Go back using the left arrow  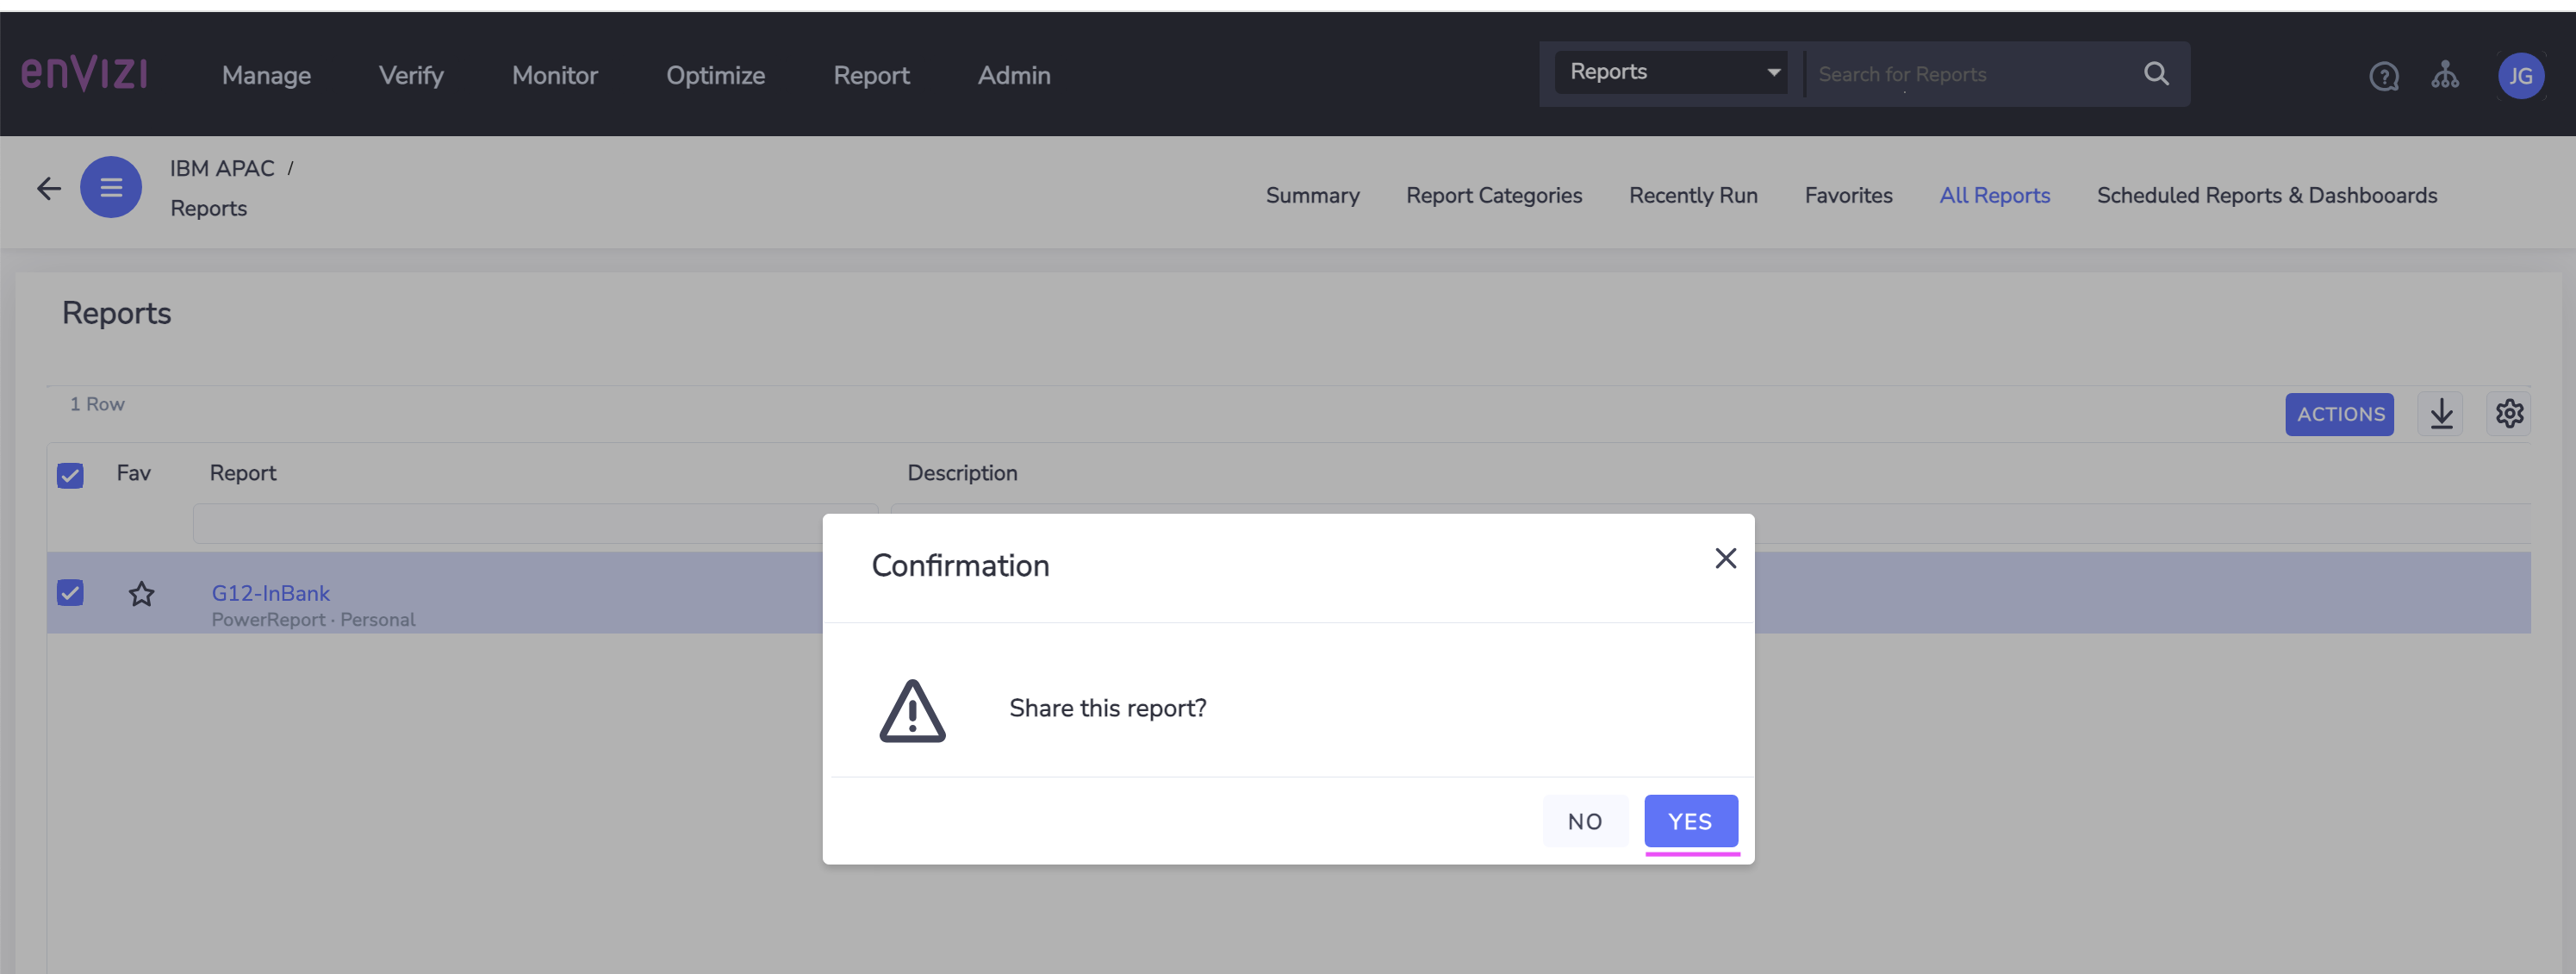click(x=49, y=188)
